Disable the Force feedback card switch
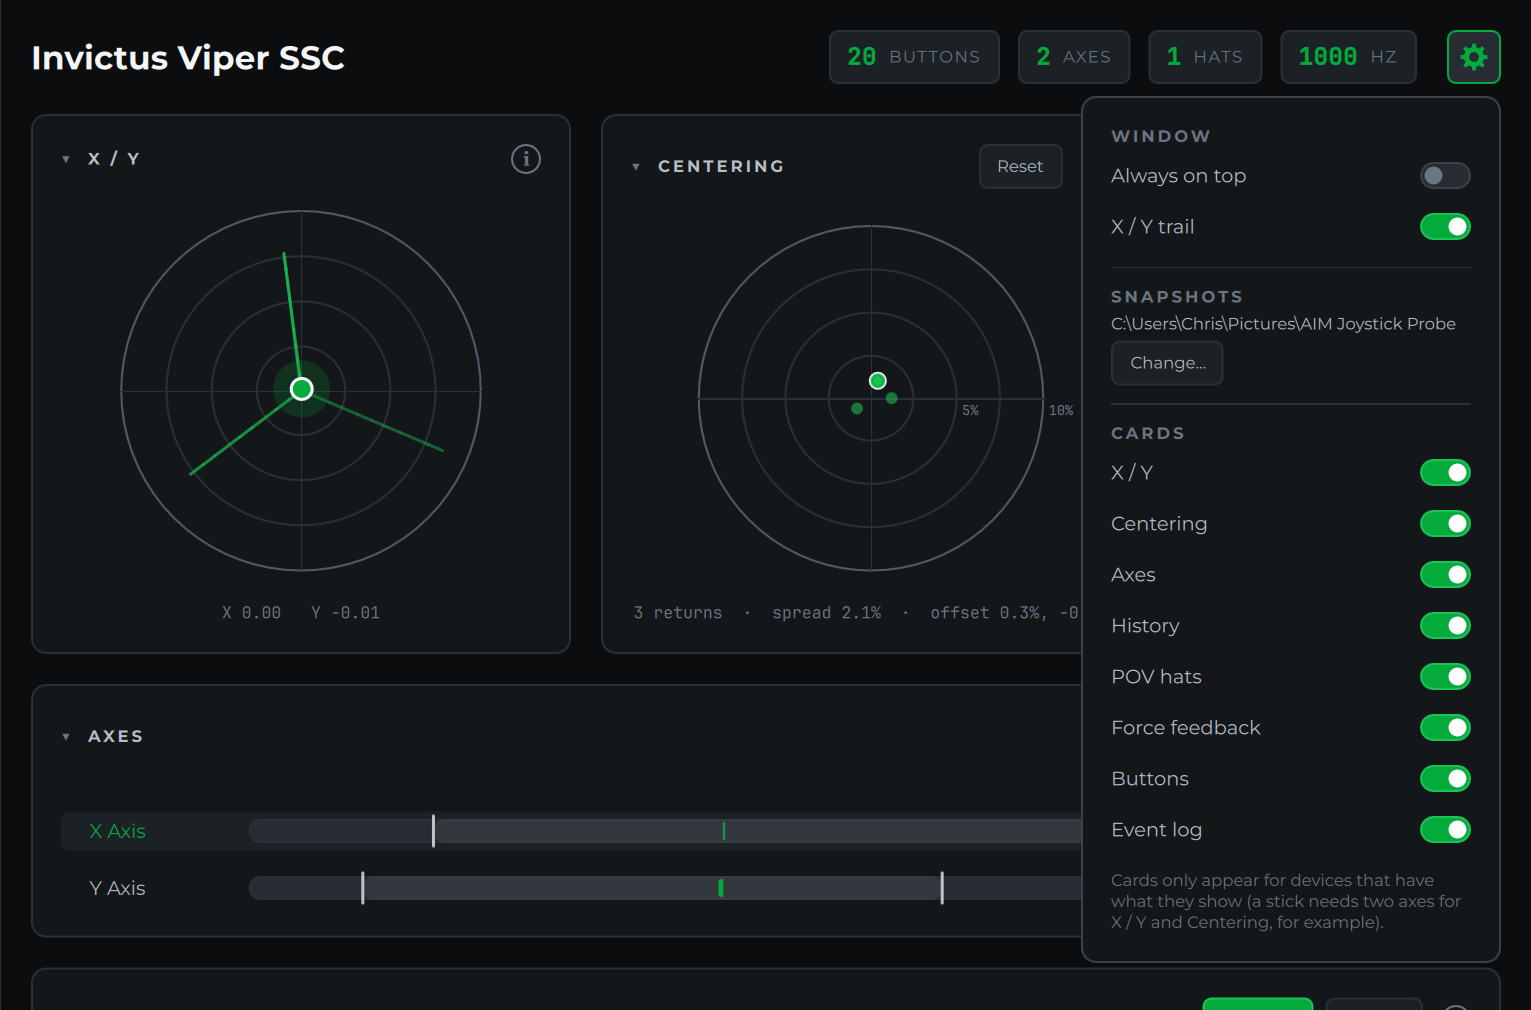 click(x=1445, y=728)
